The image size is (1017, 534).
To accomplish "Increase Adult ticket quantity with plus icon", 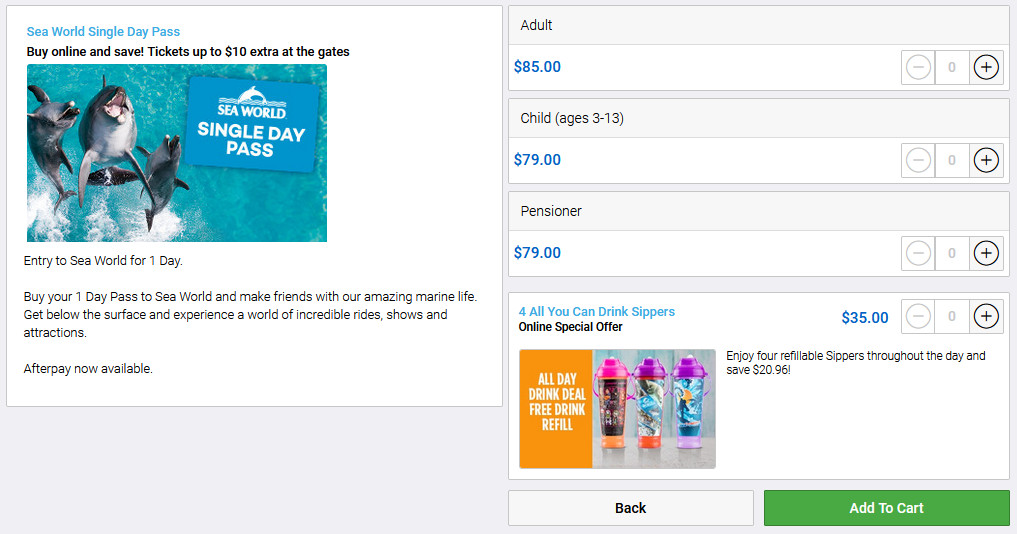I will pyautogui.click(x=986, y=67).
